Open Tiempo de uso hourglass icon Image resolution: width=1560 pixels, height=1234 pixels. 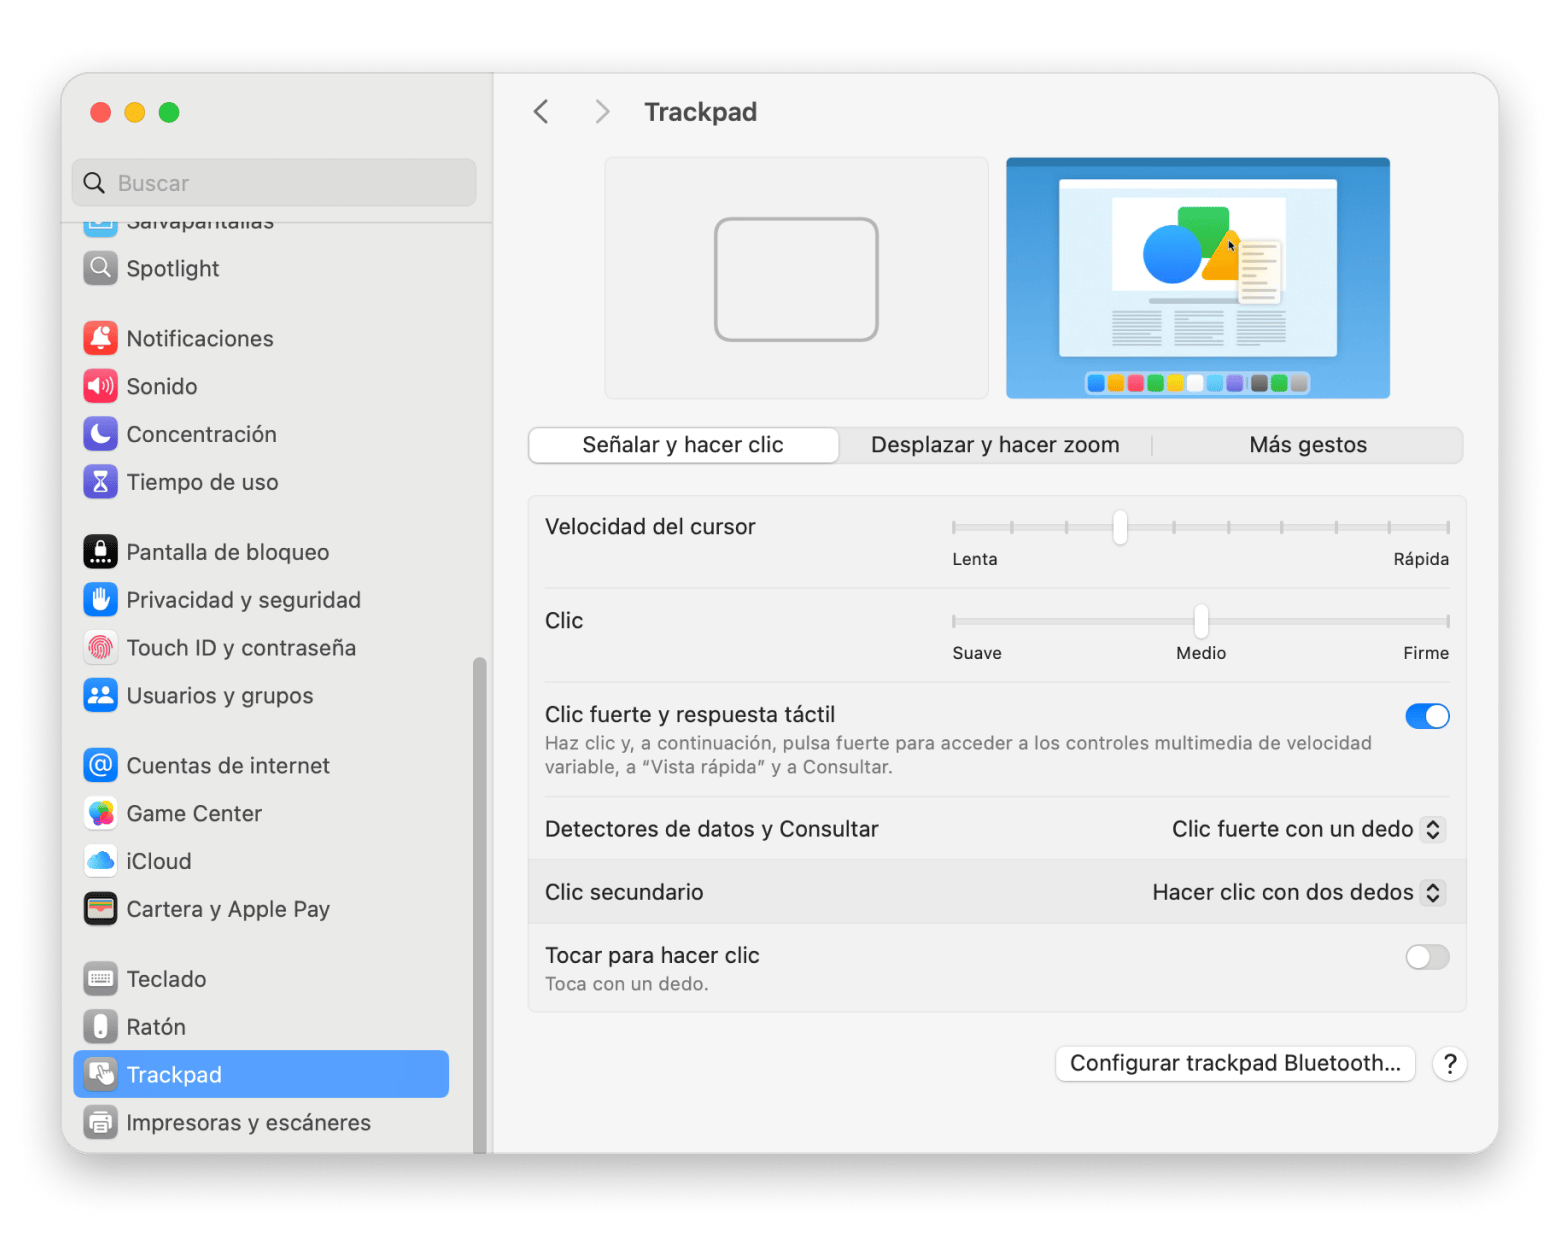click(x=100, y=483)
